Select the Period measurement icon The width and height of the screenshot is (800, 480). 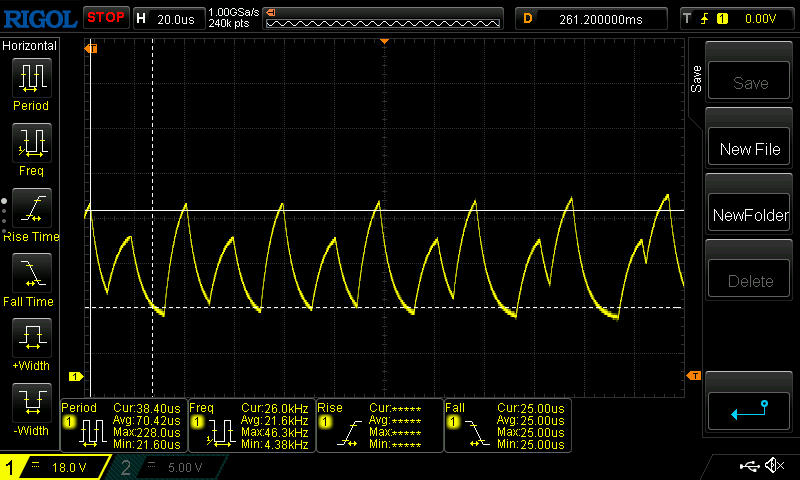coord(31,77)
